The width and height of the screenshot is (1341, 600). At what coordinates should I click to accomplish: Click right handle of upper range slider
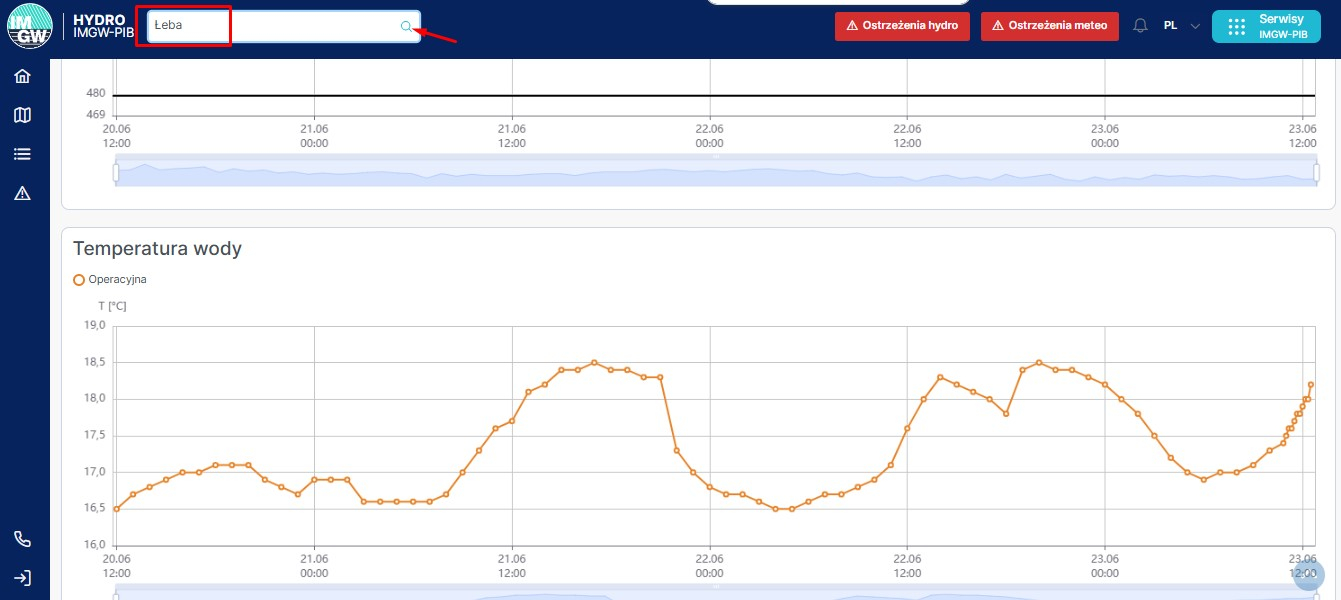1315,173
